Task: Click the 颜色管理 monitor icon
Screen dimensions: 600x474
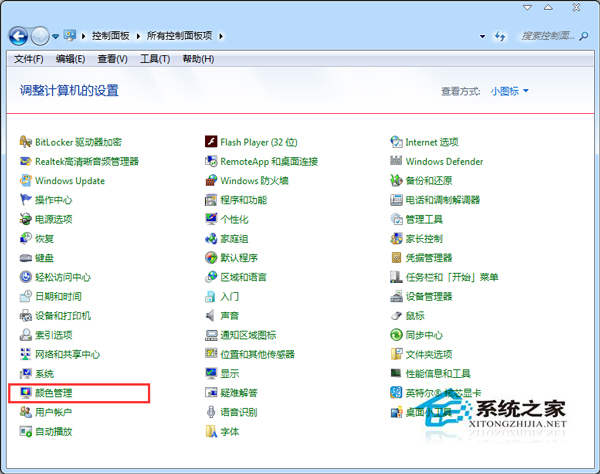Action: click(x=26, y=393)
